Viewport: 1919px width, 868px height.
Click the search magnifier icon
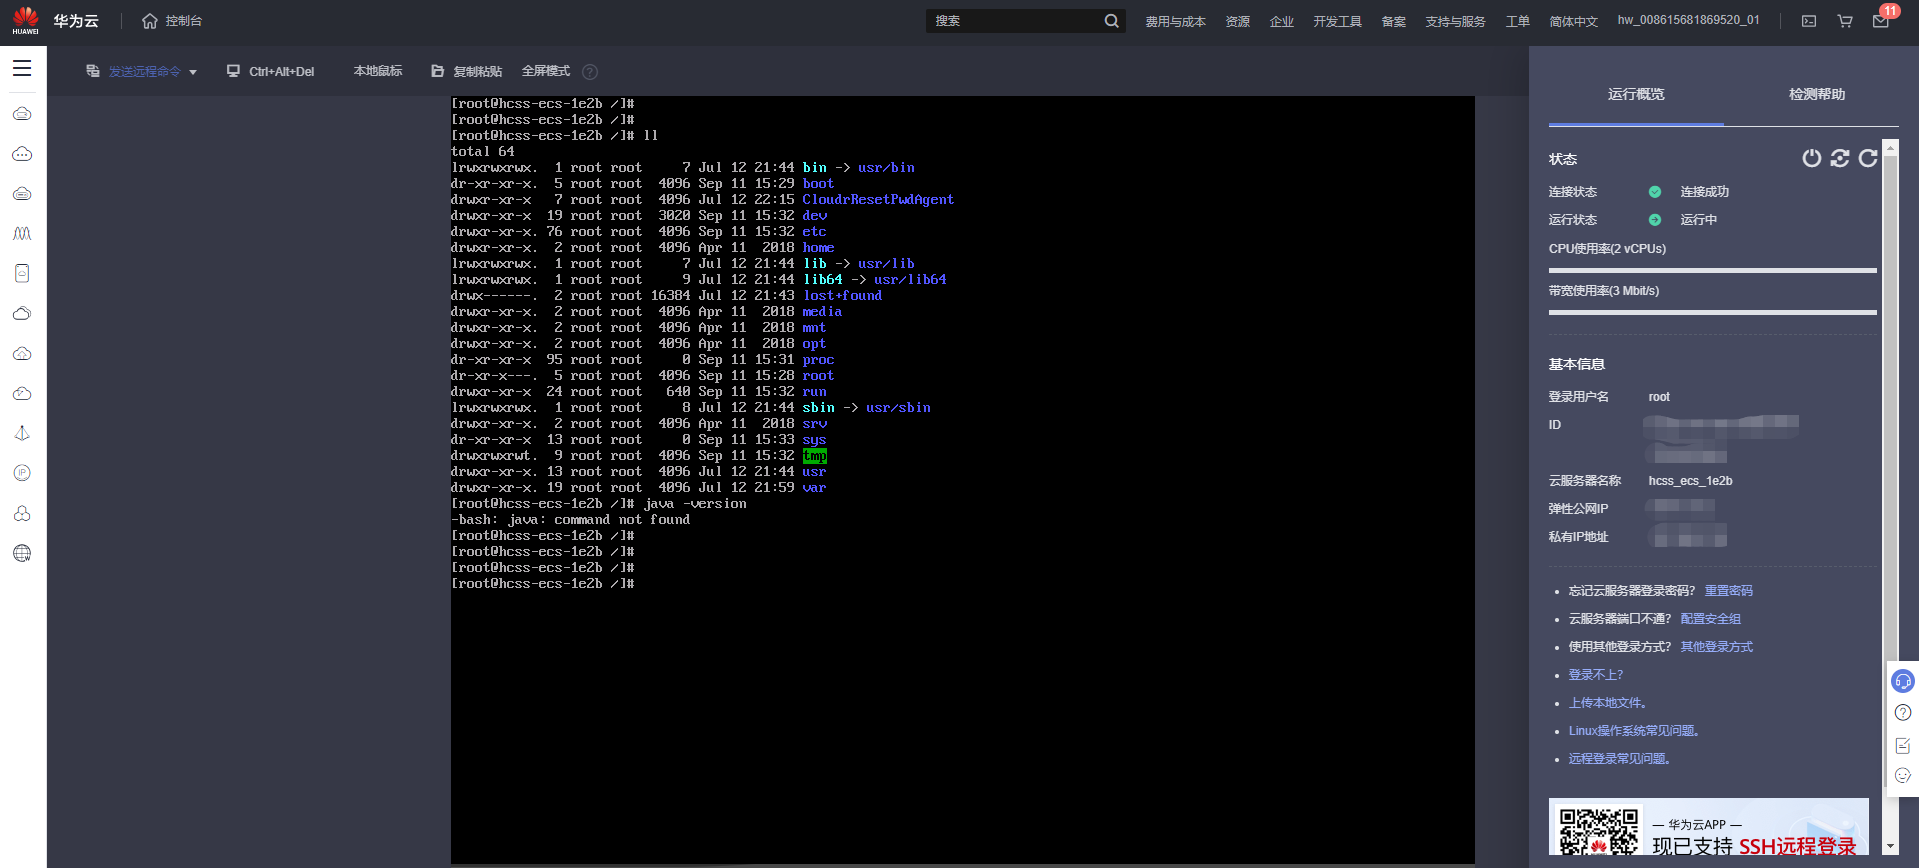tap(1111, 21)
